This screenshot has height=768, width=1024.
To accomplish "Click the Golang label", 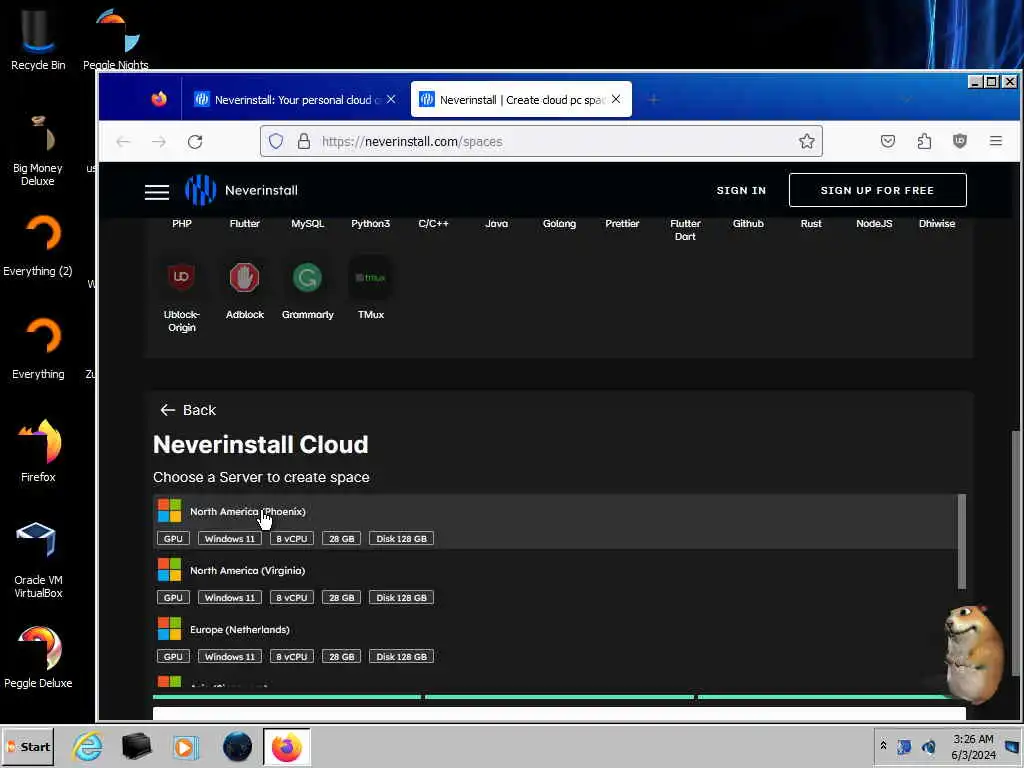I will tap(559, 223).
